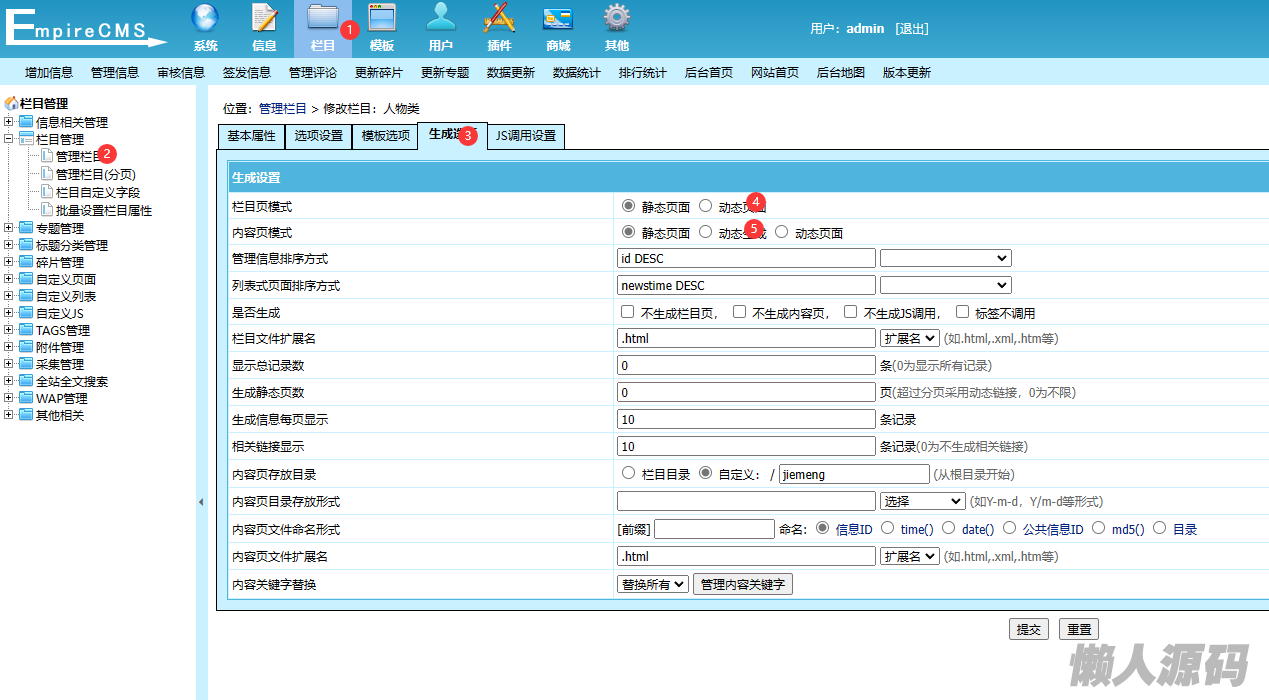Click the 提交 submit button
The image size is (1269, 700).
pos(1028,629)
